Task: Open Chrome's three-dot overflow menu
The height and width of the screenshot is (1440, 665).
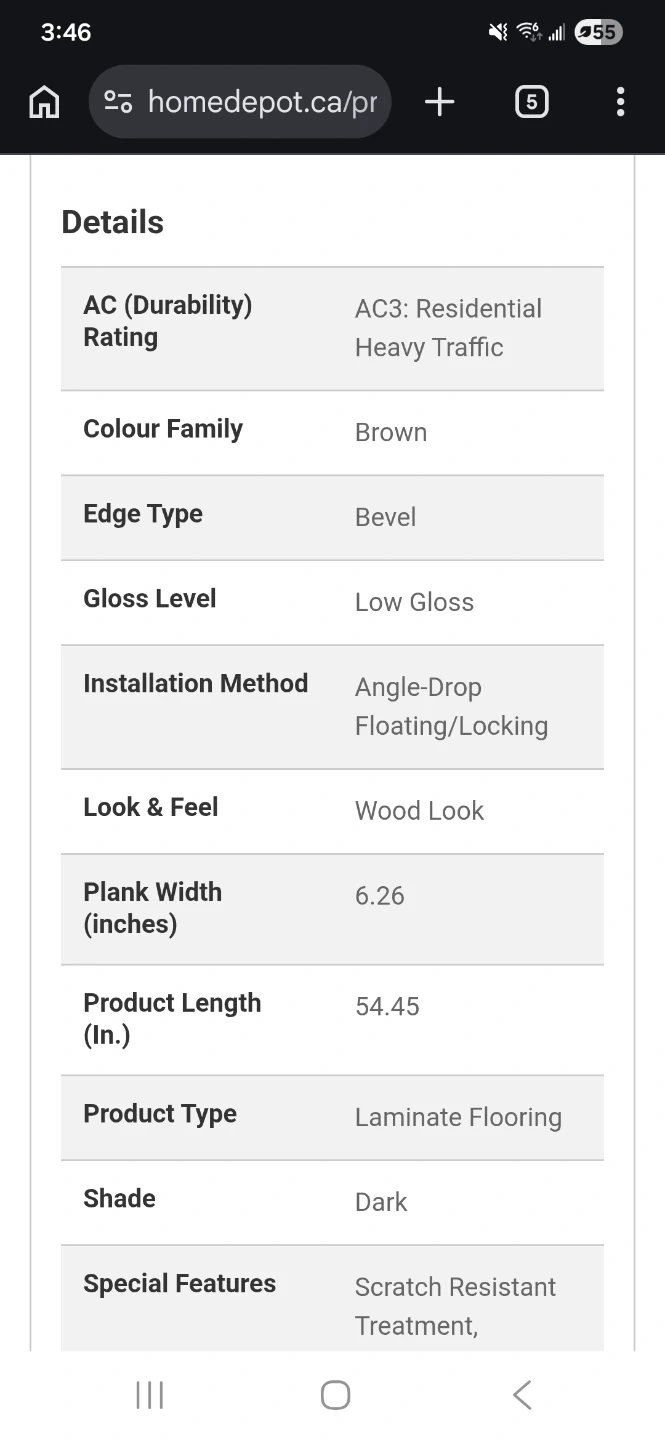Action: click(620, 102)
